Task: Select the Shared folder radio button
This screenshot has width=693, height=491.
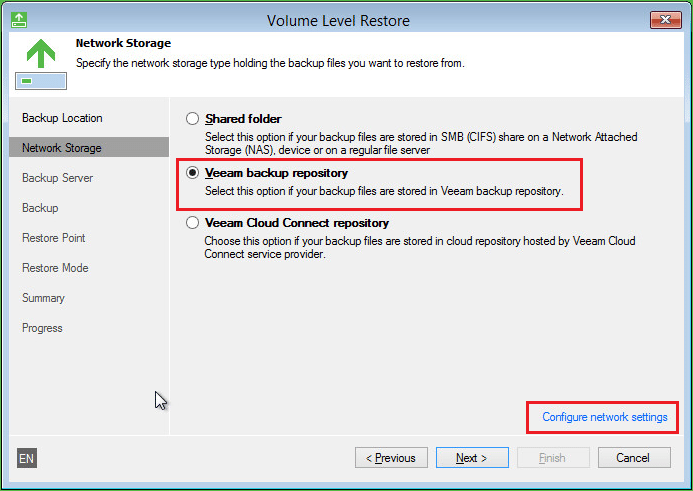Action: tap(192, 119)
